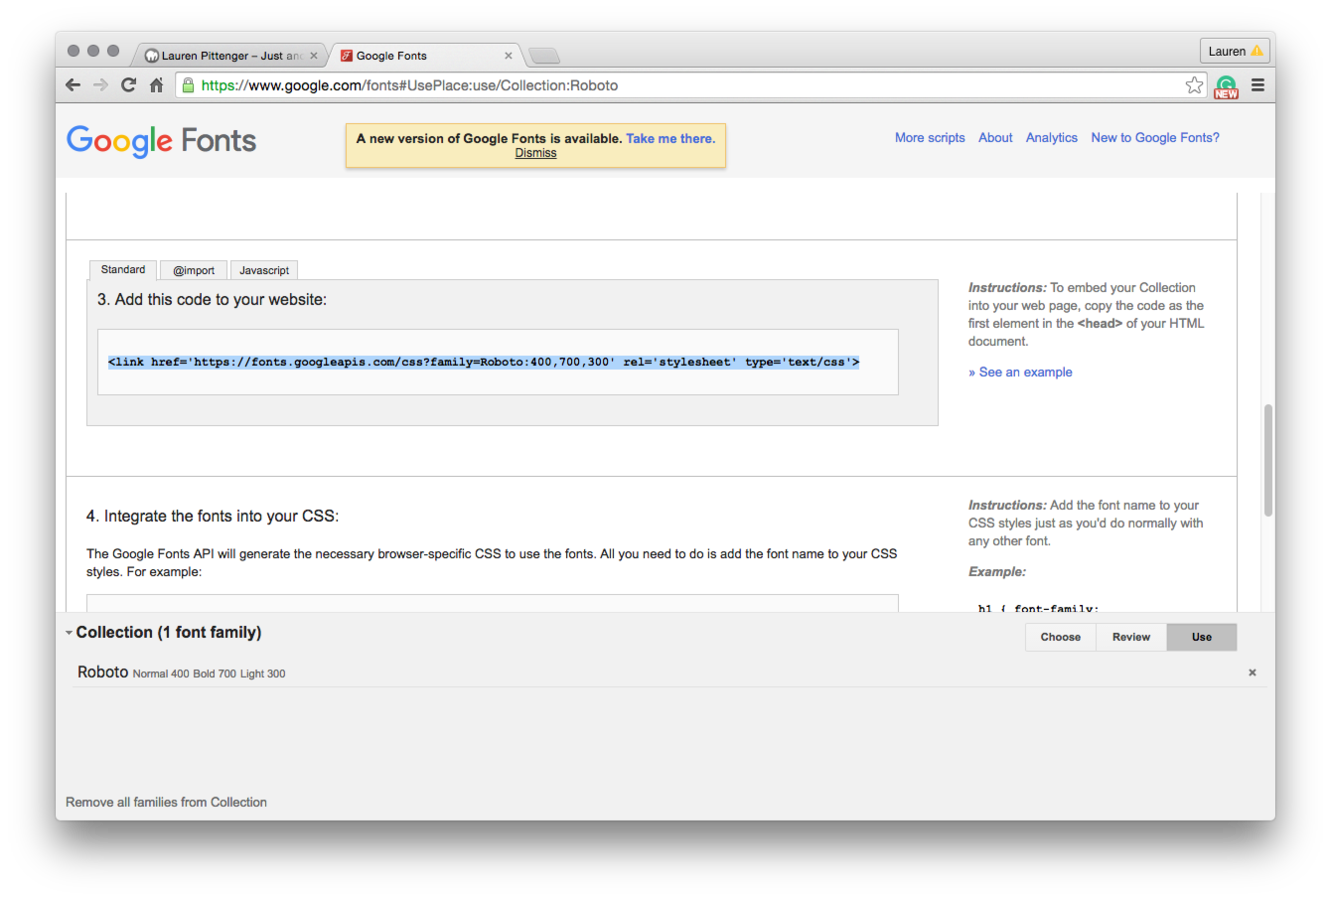Dismiss the new version notice
This screenshot has width=1331, height=900.
click(x=536, y=153)
